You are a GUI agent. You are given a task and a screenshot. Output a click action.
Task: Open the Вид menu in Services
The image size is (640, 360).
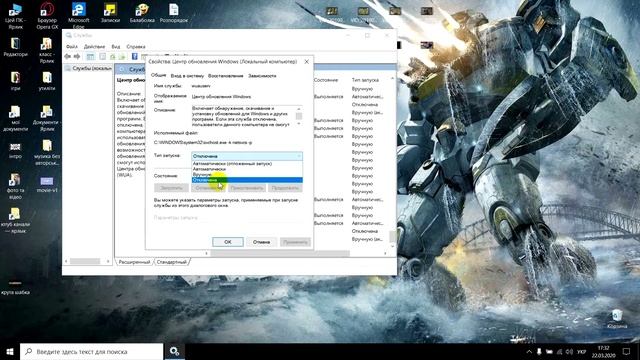116,47
